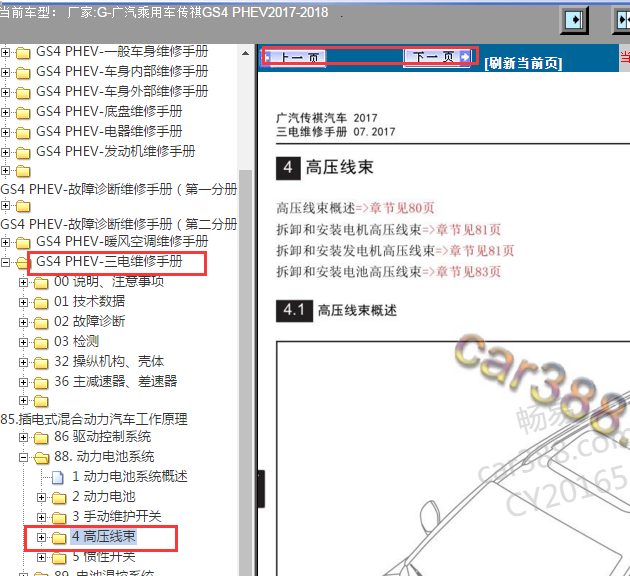Expand the GS4 PHEV-车身外部维修手册 node

pos(5,92)
